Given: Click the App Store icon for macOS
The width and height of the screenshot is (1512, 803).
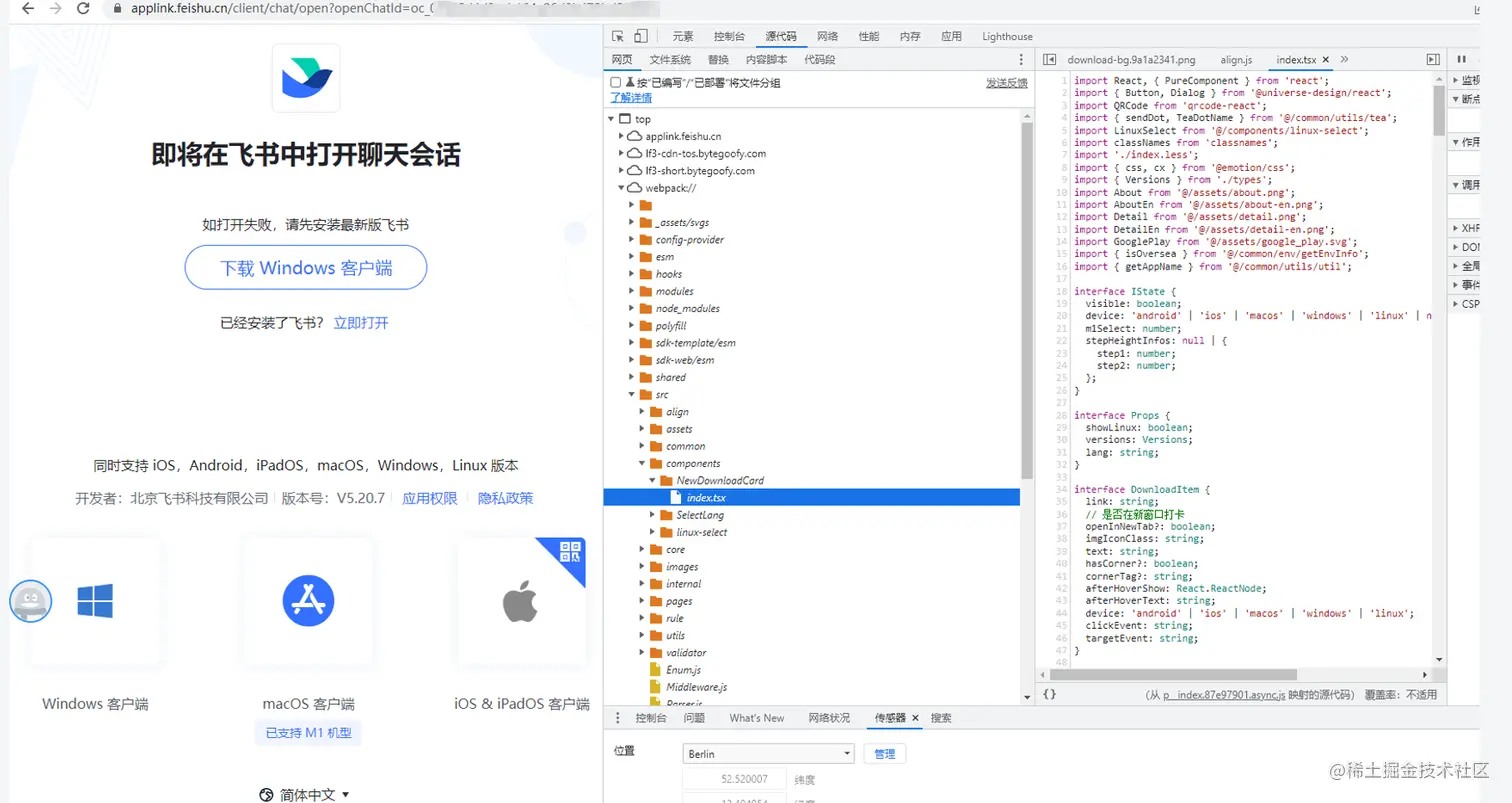Looking at the screenshot, I should [x=308, y=601].
